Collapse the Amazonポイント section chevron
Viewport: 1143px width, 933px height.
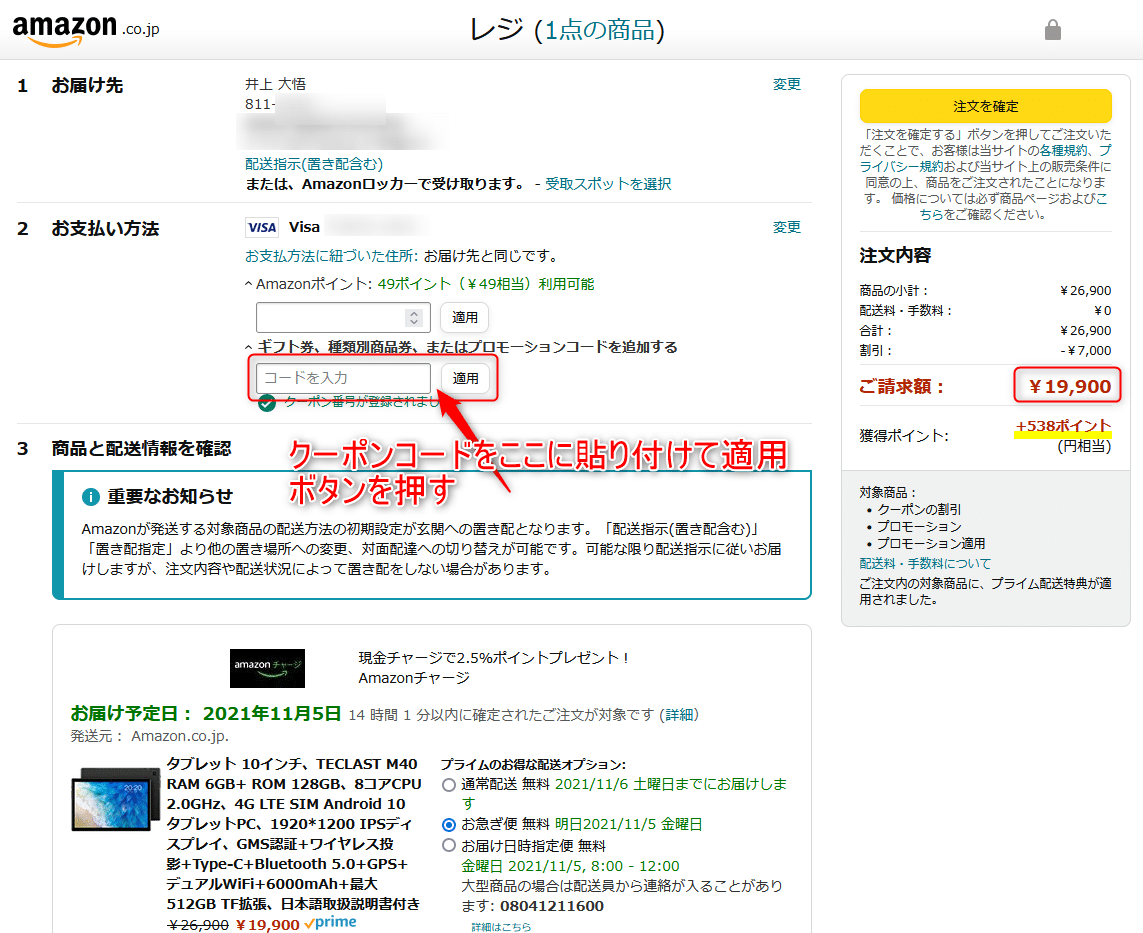point(249,284)
